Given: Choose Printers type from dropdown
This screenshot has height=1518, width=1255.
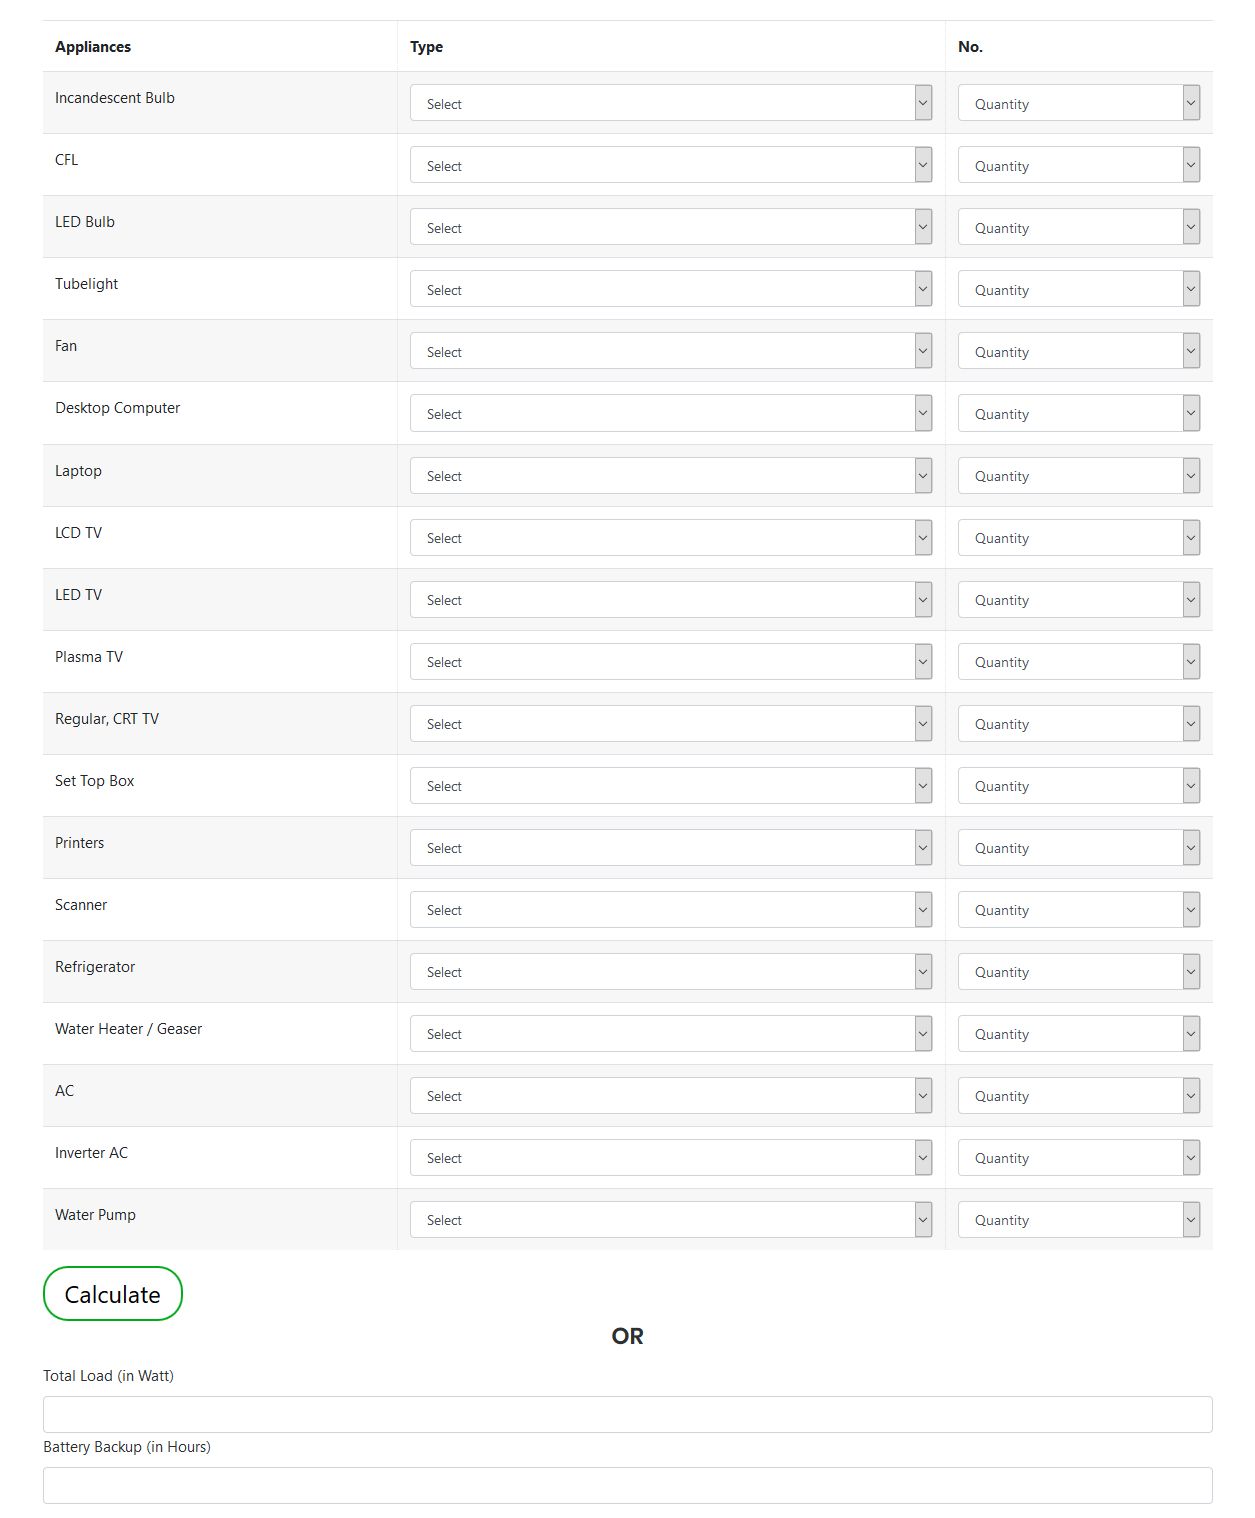Looking at the screenshot, I should (x=670, y=847).
